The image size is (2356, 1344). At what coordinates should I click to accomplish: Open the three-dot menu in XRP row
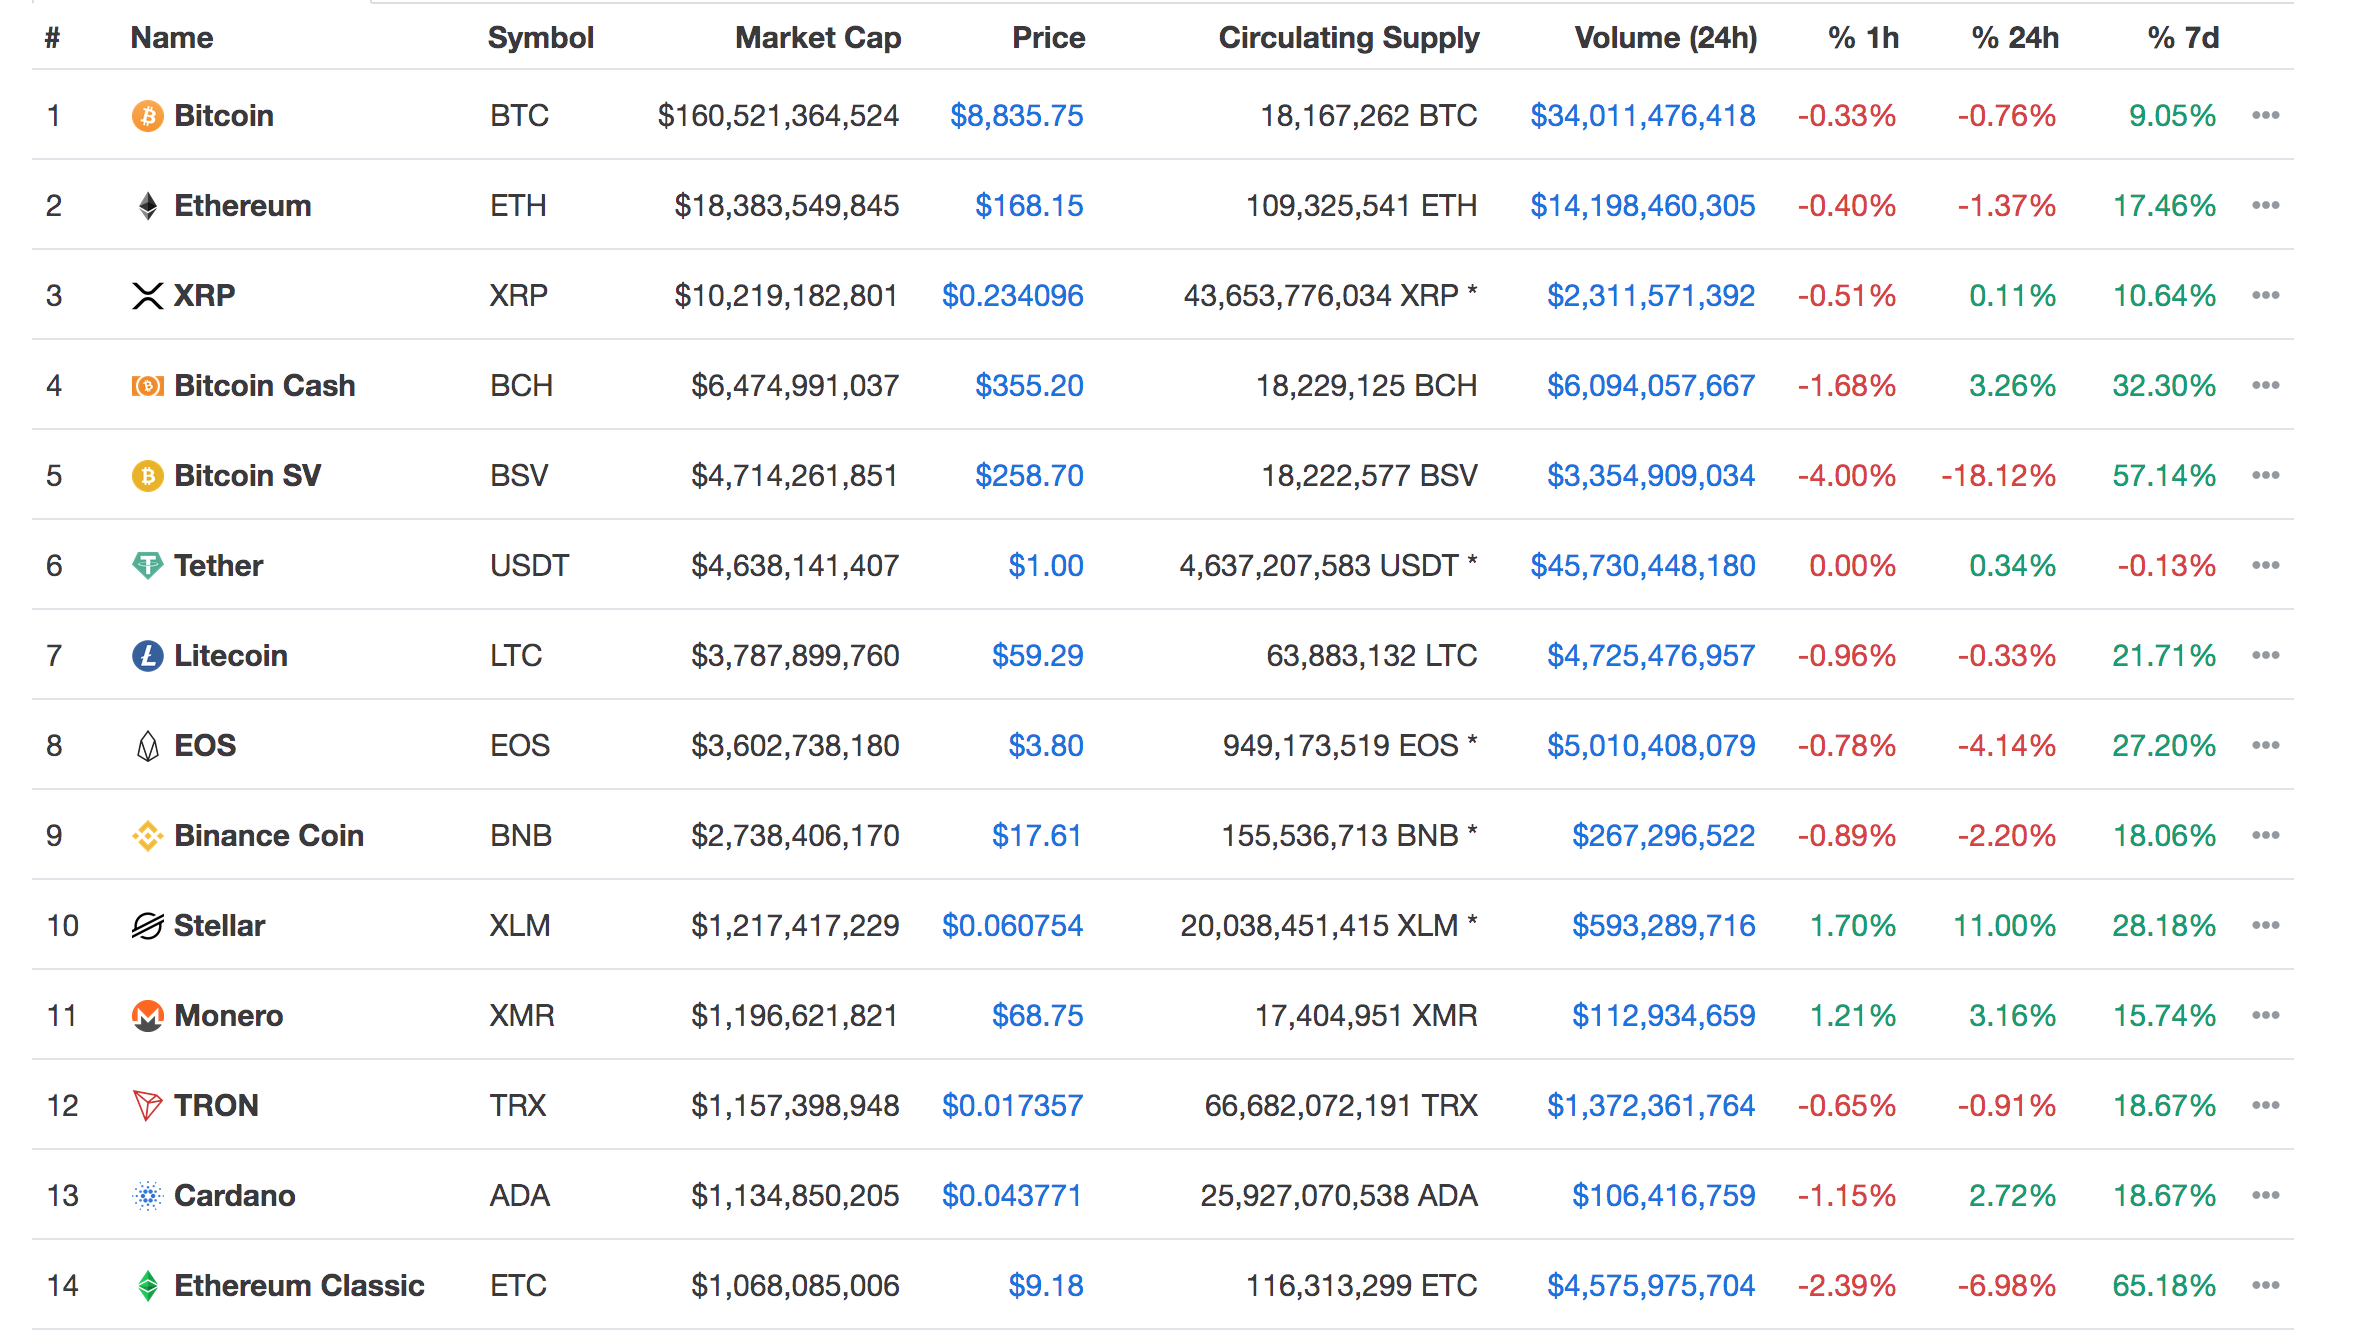2266,295
